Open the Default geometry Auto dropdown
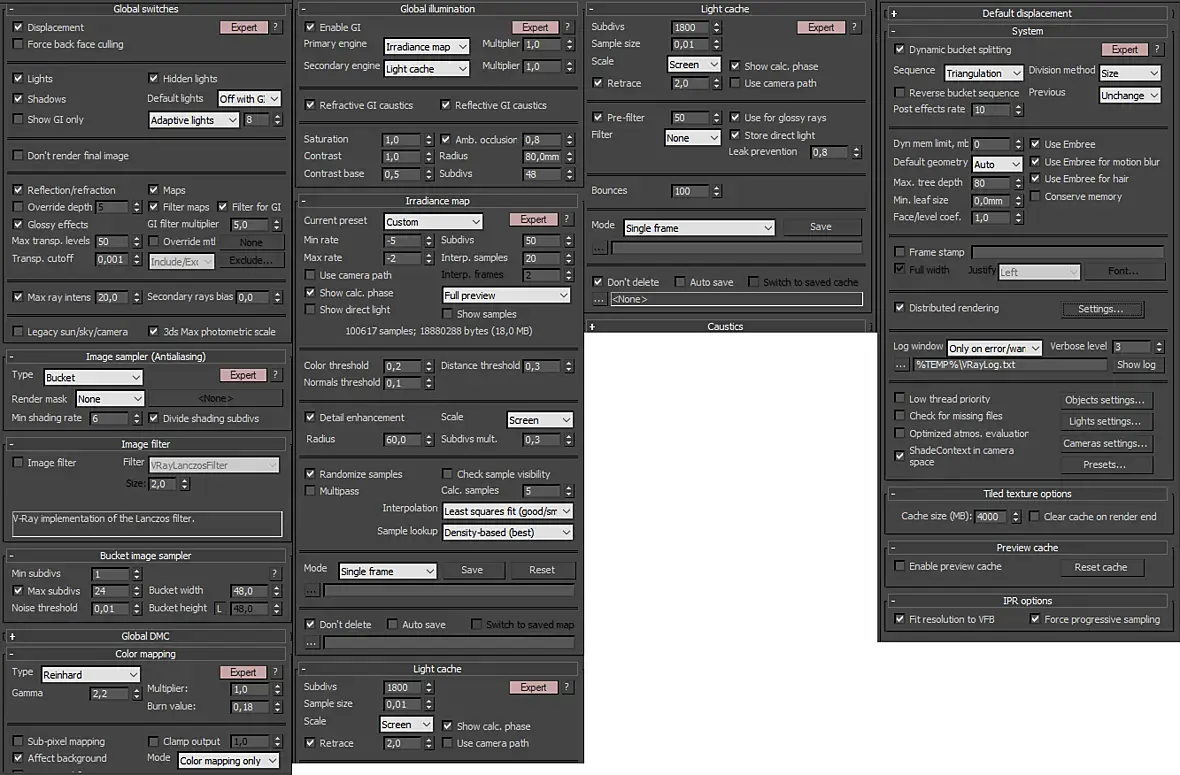Image resolution: width=1180 pixels, height=775 pixels. coord(996,164)
